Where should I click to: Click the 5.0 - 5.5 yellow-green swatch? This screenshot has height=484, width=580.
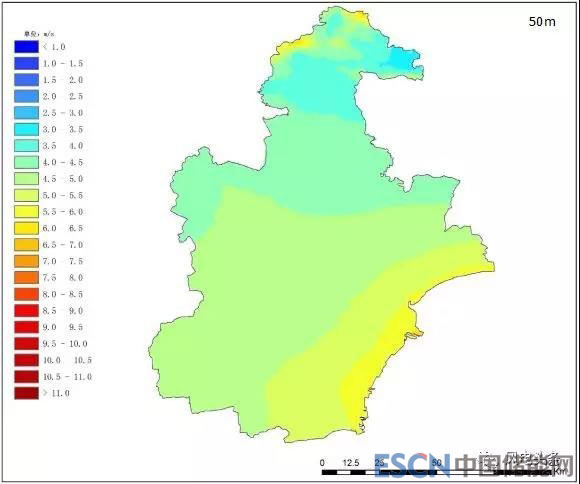click(x=26, y=195)
